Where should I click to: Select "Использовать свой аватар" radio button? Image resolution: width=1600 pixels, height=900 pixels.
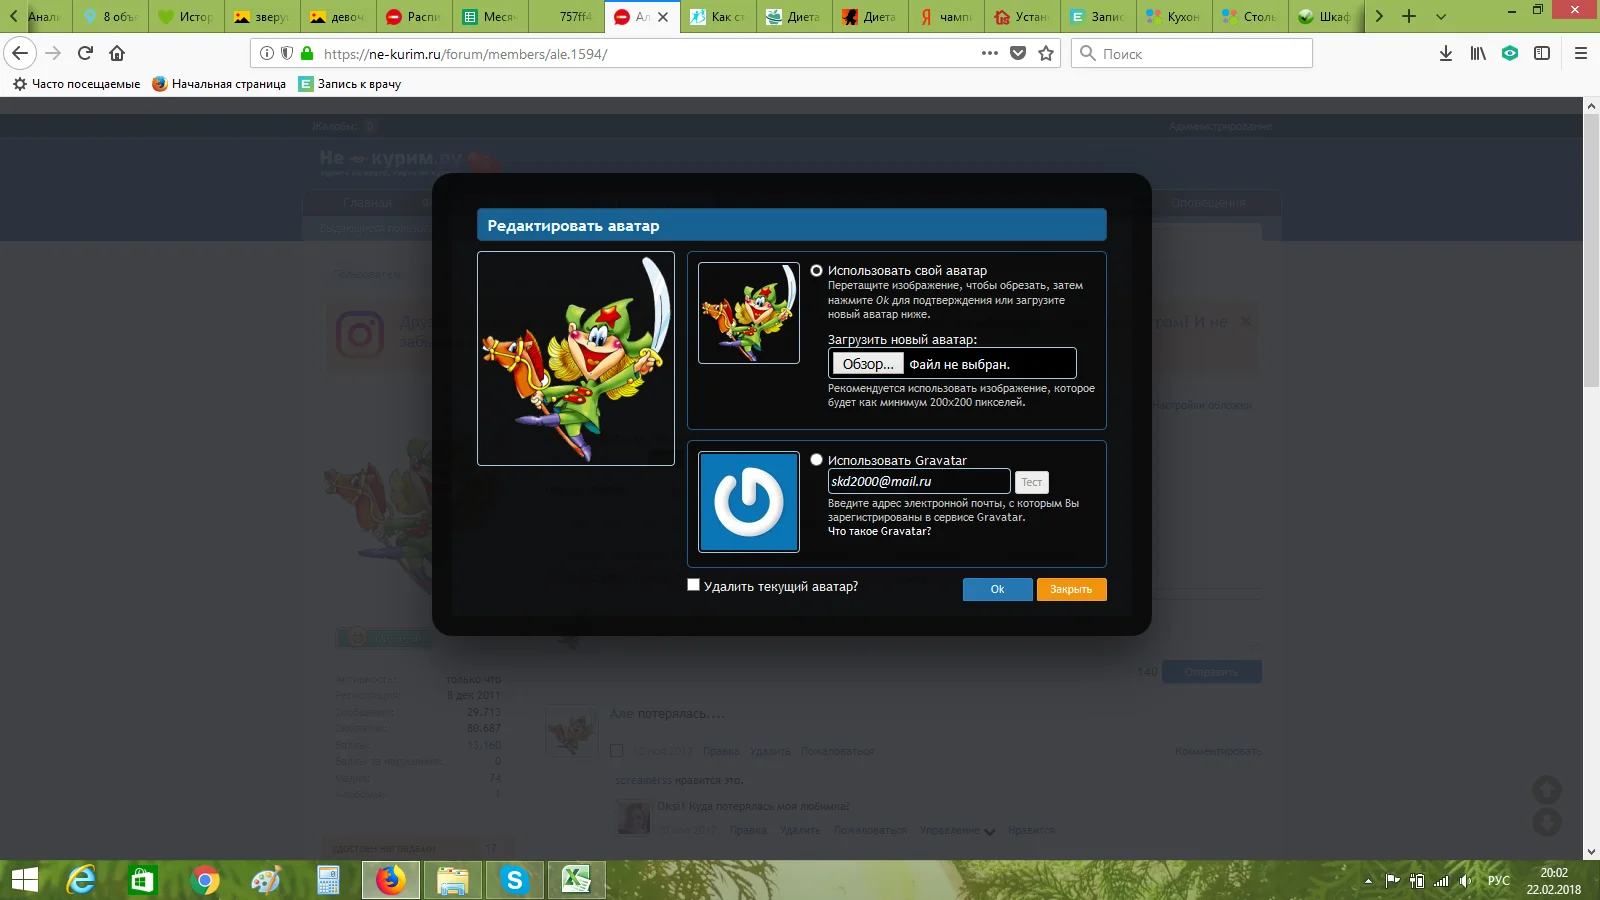tap(816, 271)
